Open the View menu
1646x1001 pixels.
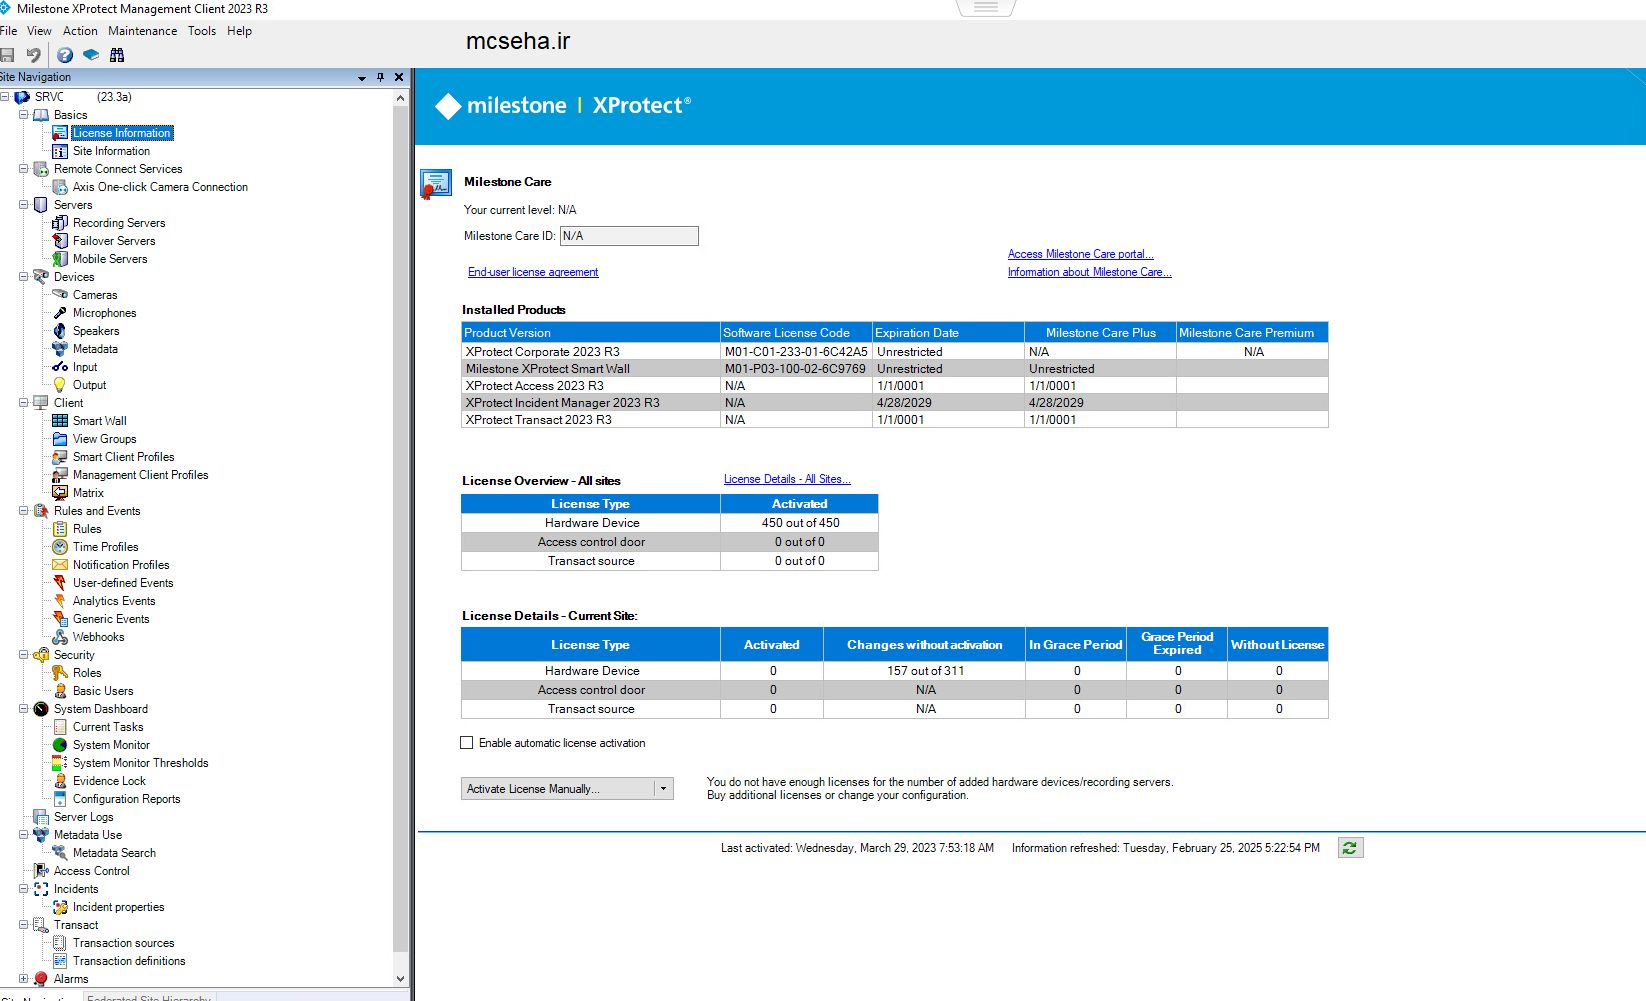point(40,31)
